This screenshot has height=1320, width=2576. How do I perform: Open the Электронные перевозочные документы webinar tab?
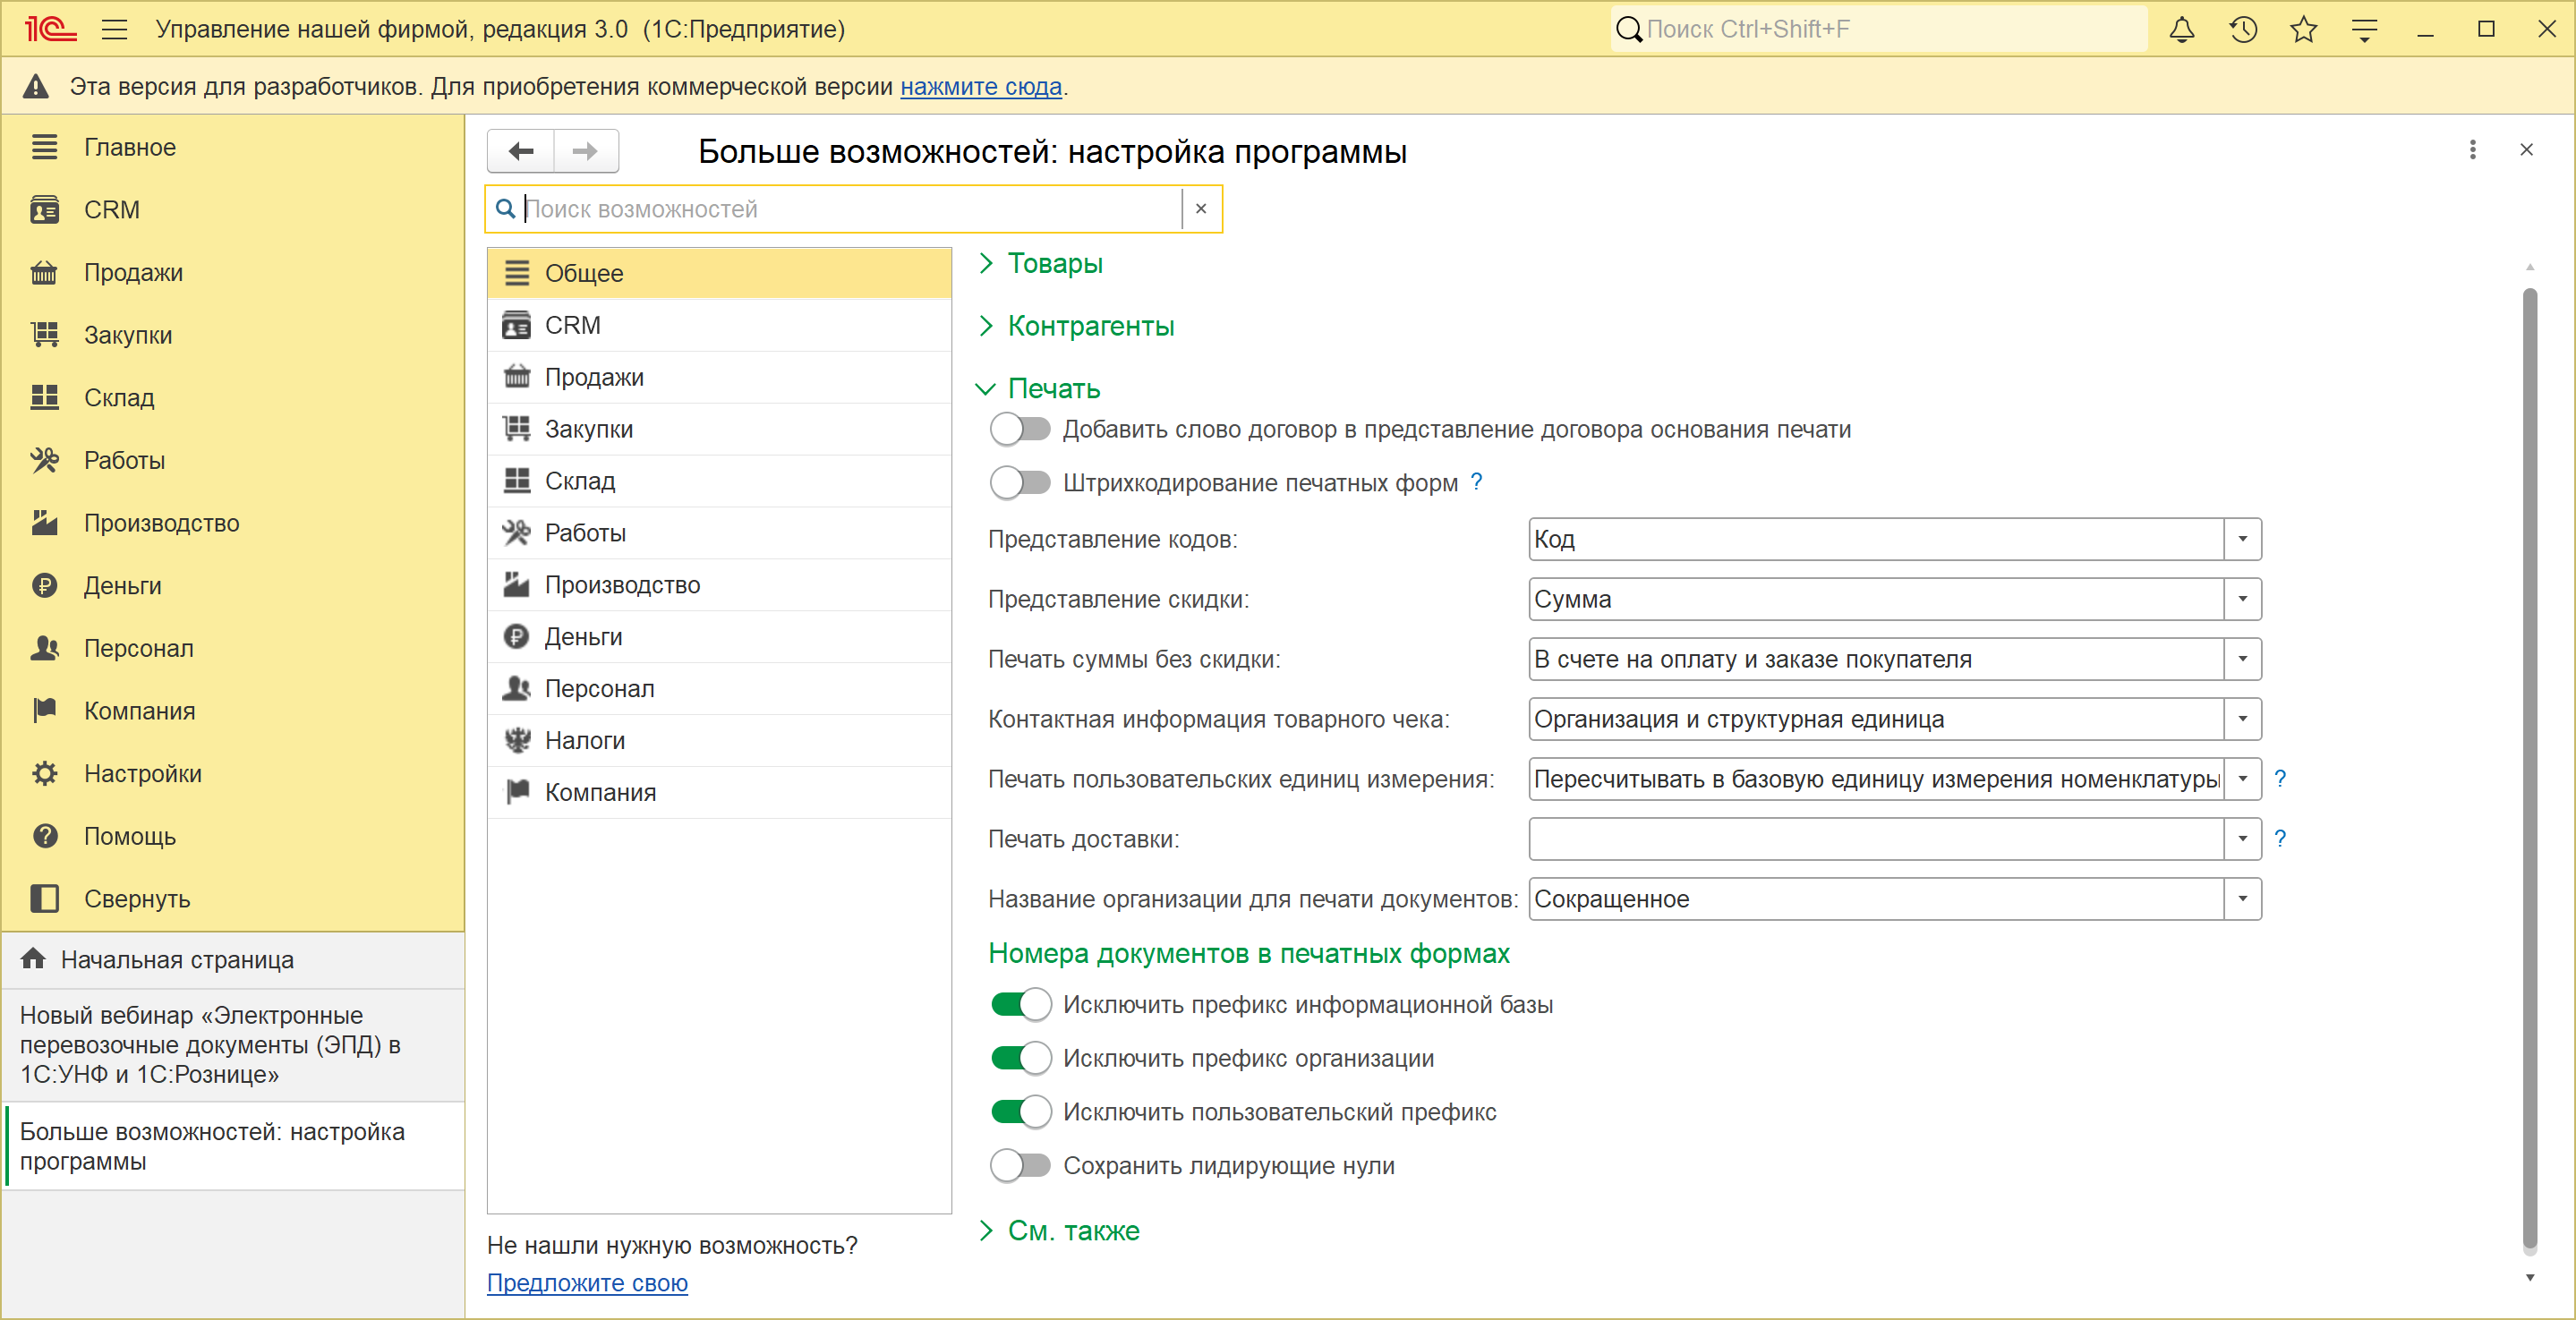(x=233, y=1045)
